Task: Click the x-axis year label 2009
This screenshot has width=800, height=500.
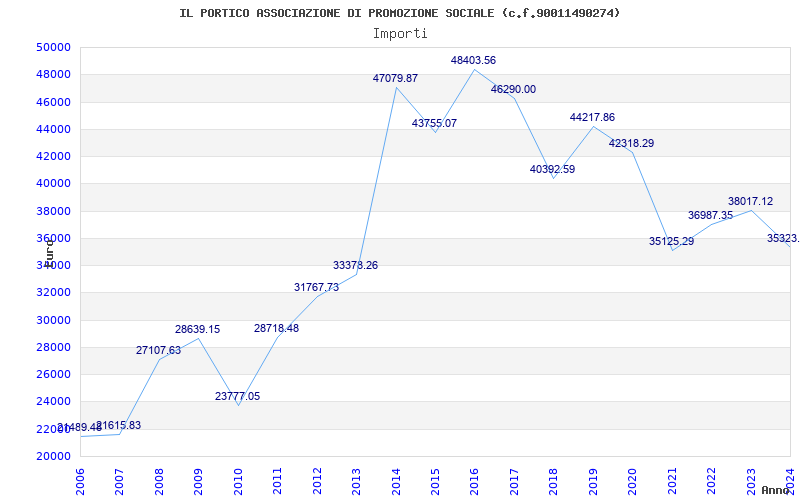Action: pyautogui.click(x=198, y=482)
